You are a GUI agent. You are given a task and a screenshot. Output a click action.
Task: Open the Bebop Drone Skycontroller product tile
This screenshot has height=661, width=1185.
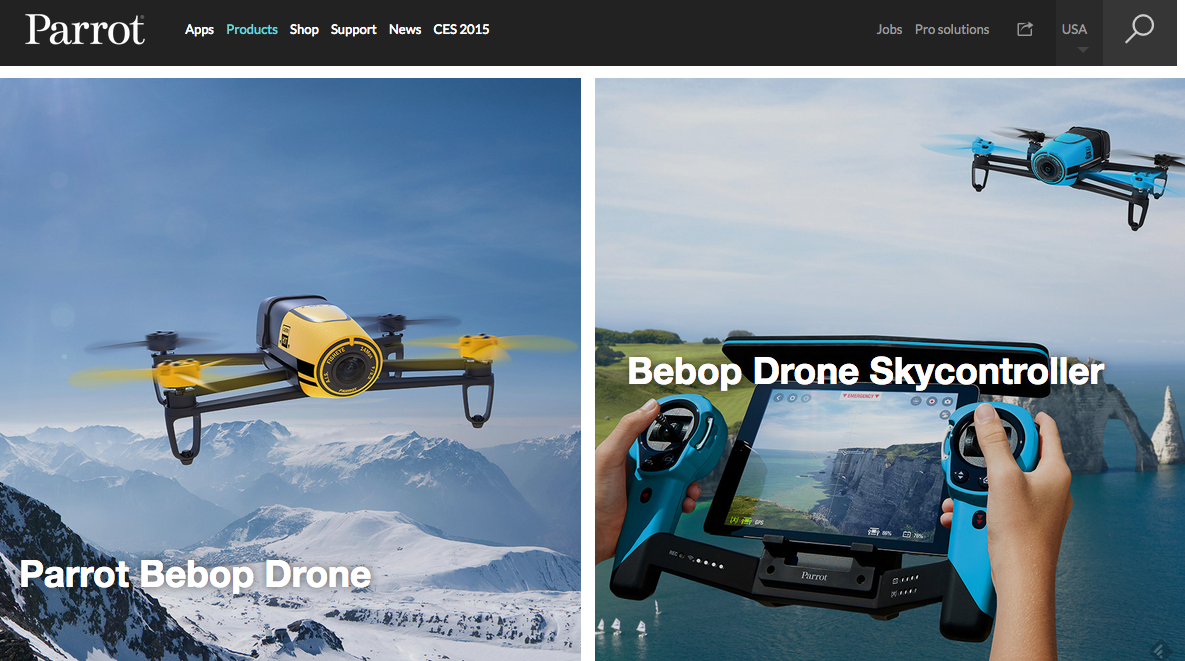tap(888, 370)
